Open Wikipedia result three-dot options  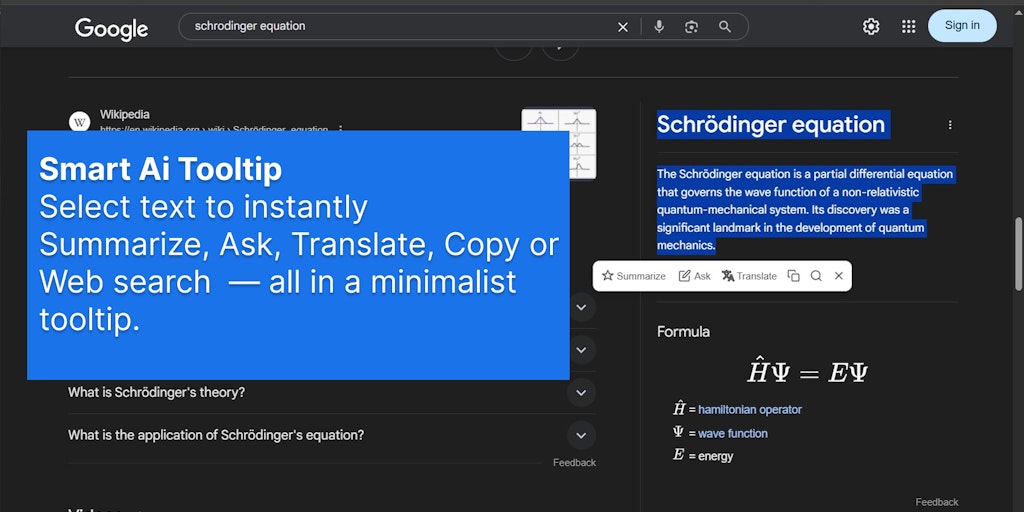tap(340, 128)
